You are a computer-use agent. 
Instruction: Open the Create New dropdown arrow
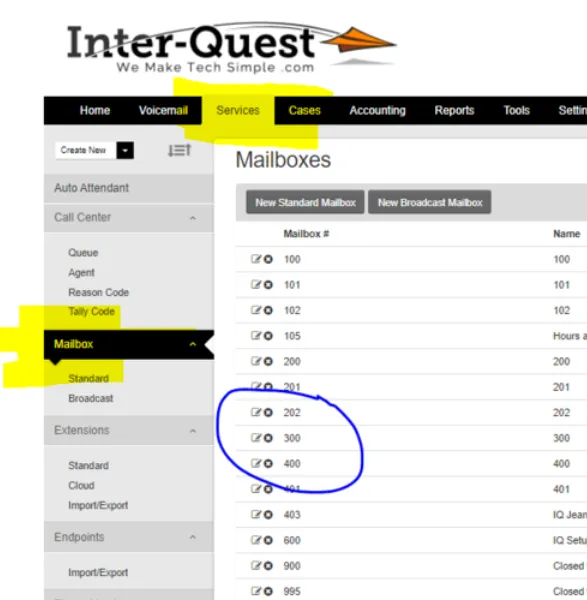125,150
